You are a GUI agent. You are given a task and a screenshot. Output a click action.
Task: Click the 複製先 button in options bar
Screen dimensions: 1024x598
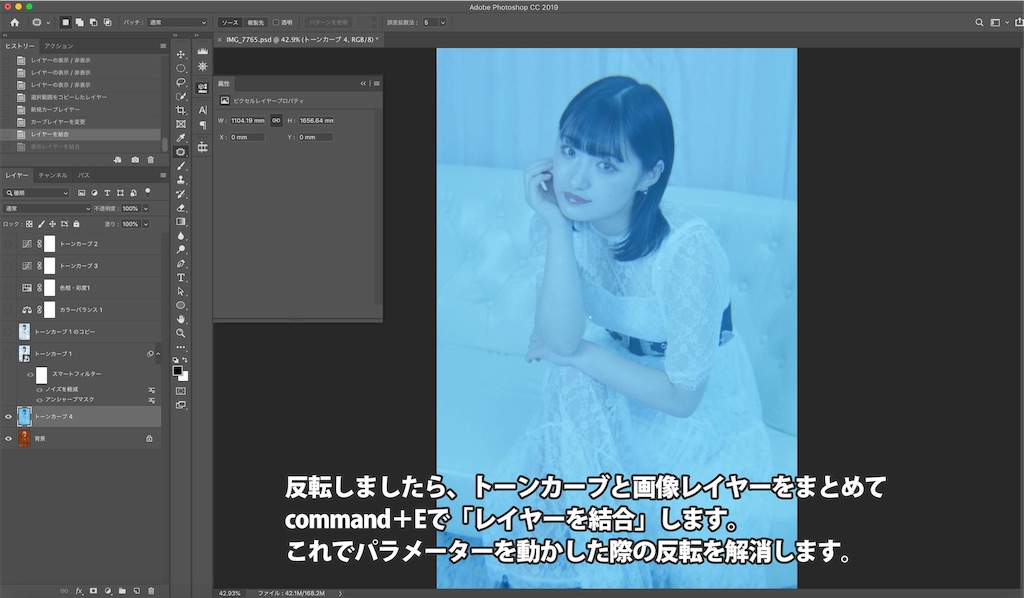(254, 21)
